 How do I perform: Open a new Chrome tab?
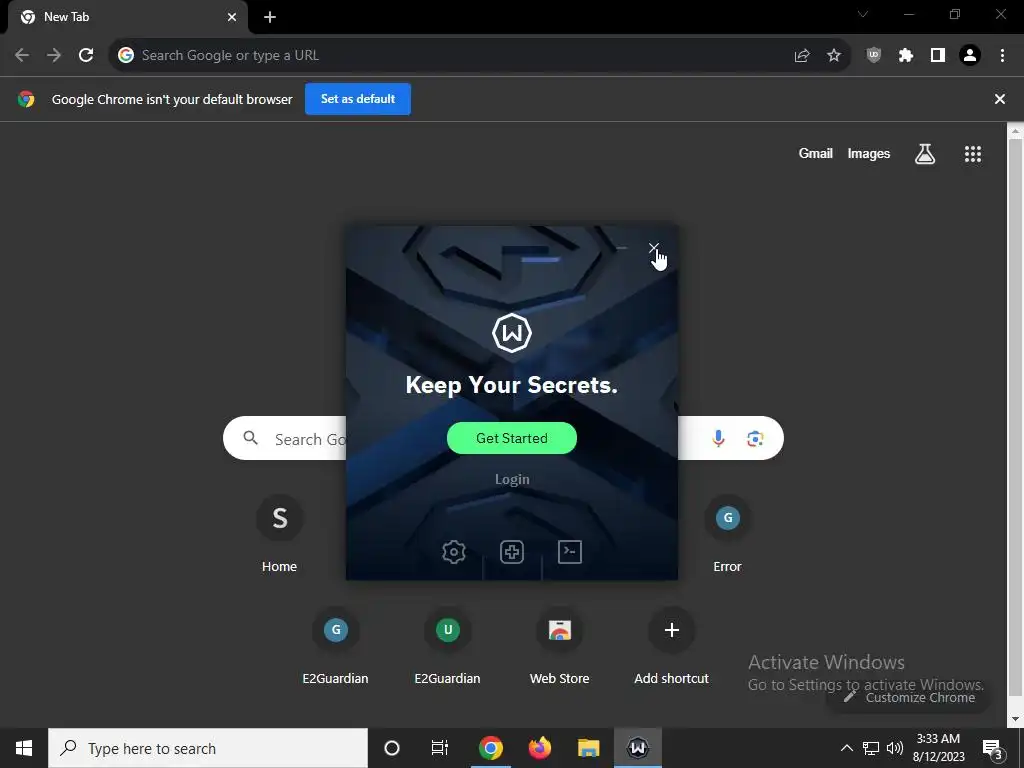270,17
